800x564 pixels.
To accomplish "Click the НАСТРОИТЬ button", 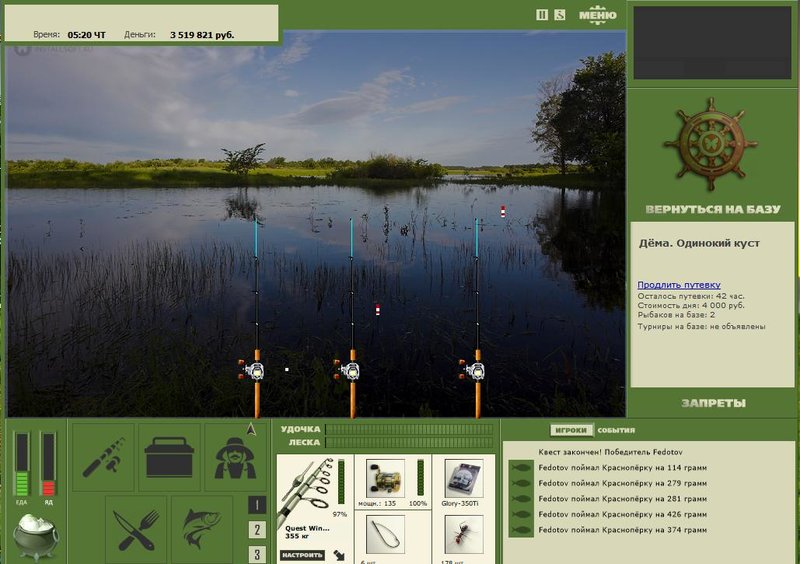I will pos(303,555).
